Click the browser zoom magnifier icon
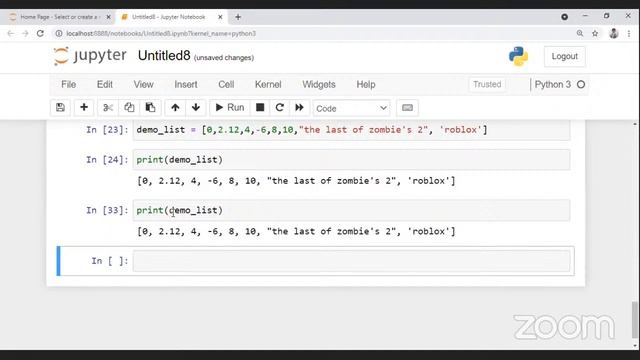The image size is (640, 360). click(580, 33)
